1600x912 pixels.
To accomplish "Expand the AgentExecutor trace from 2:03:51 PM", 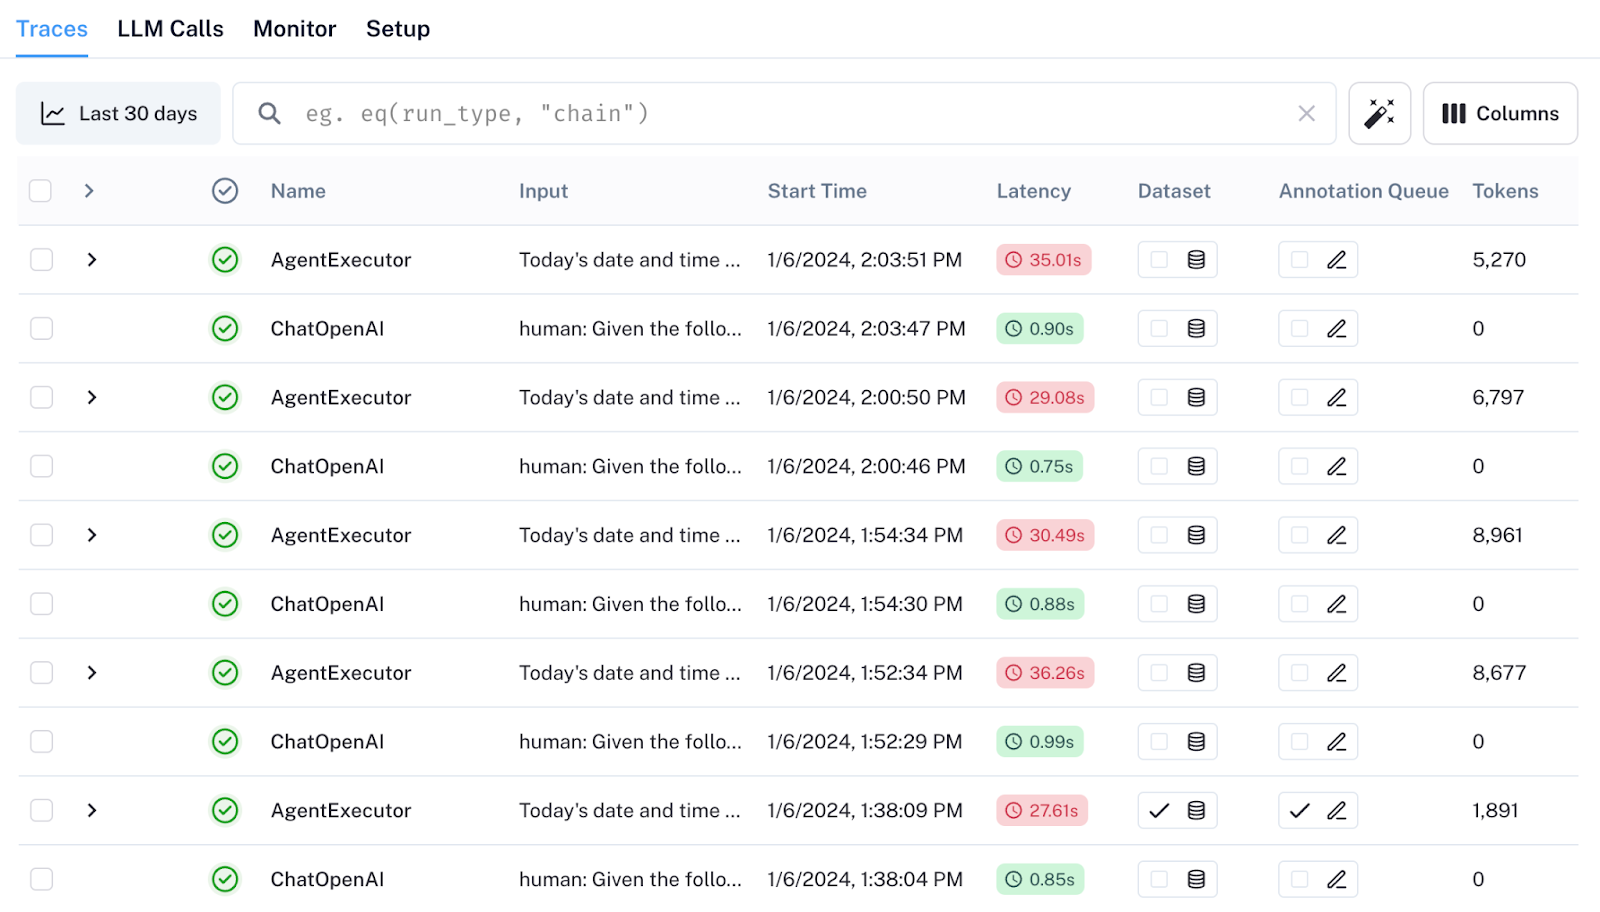I will tap(92, 260).
